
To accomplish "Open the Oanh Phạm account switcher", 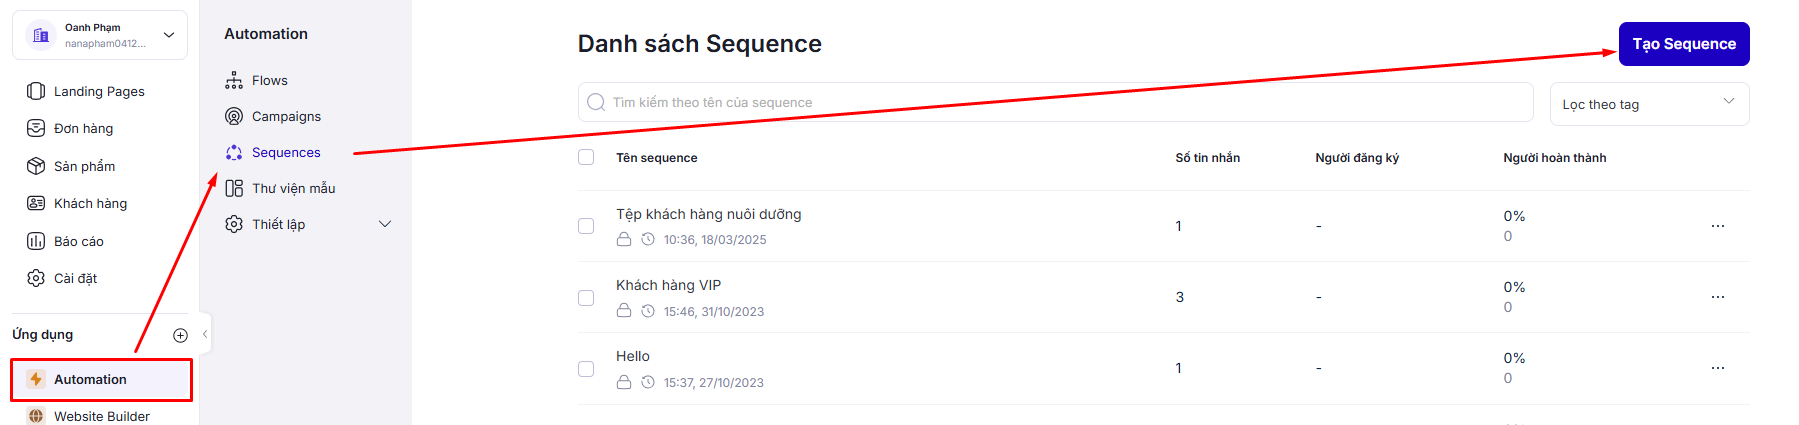I will (x=100, y=35).
